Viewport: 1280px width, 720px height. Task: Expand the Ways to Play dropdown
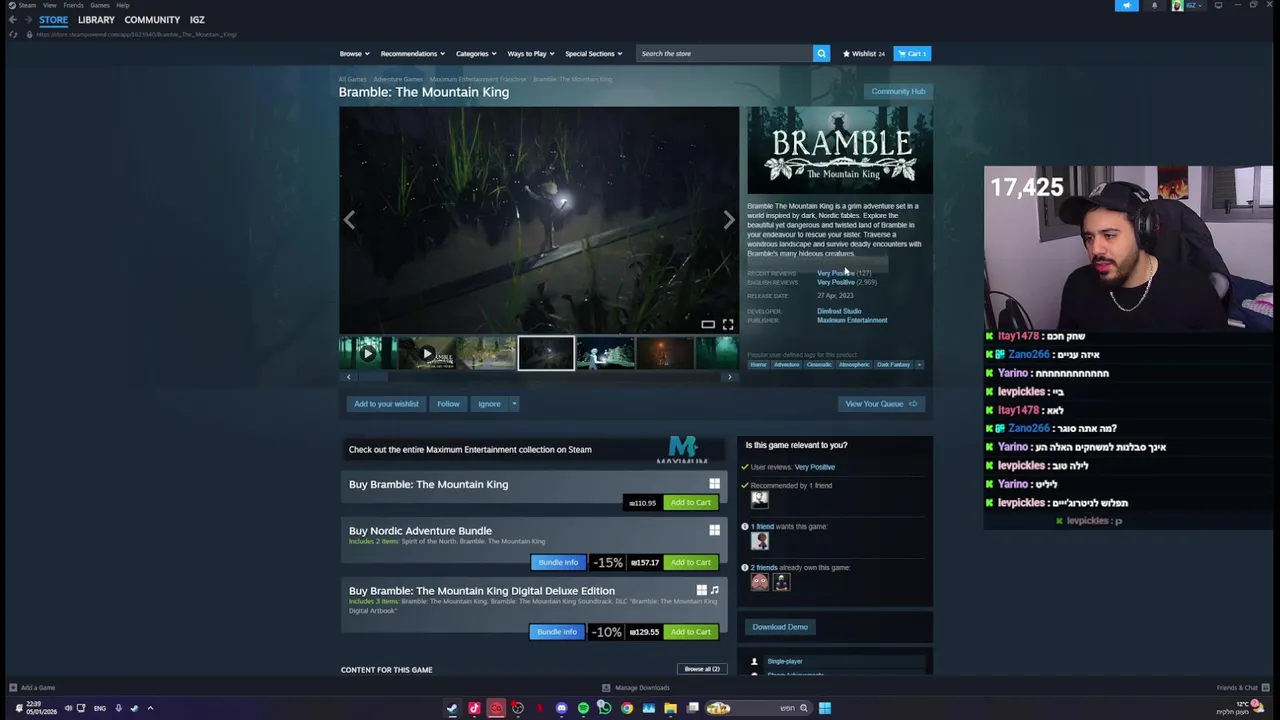(531, 53)
